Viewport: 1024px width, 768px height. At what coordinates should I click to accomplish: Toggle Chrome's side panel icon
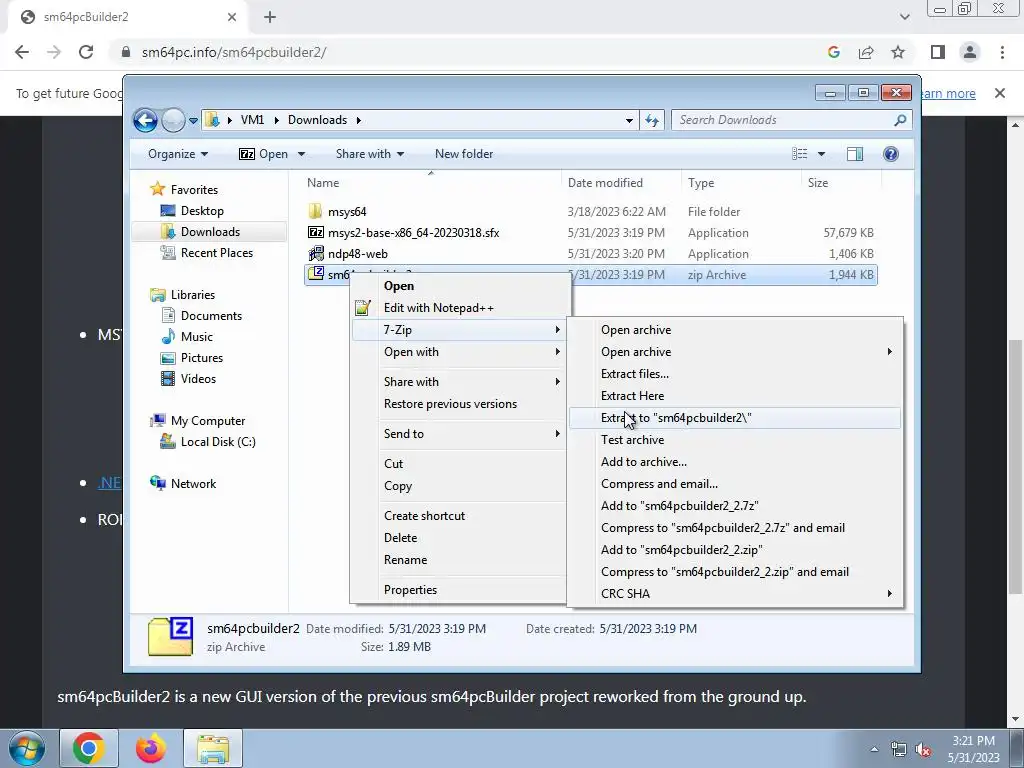(x=938, y=52)
